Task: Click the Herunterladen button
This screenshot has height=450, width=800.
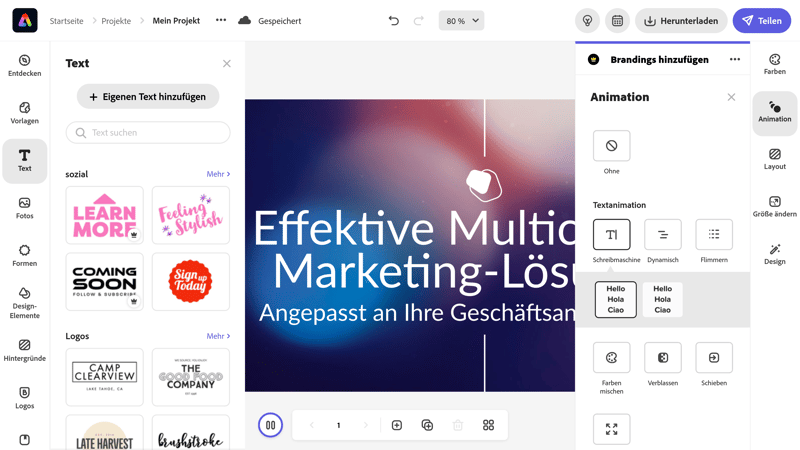Action: [681, 21]
